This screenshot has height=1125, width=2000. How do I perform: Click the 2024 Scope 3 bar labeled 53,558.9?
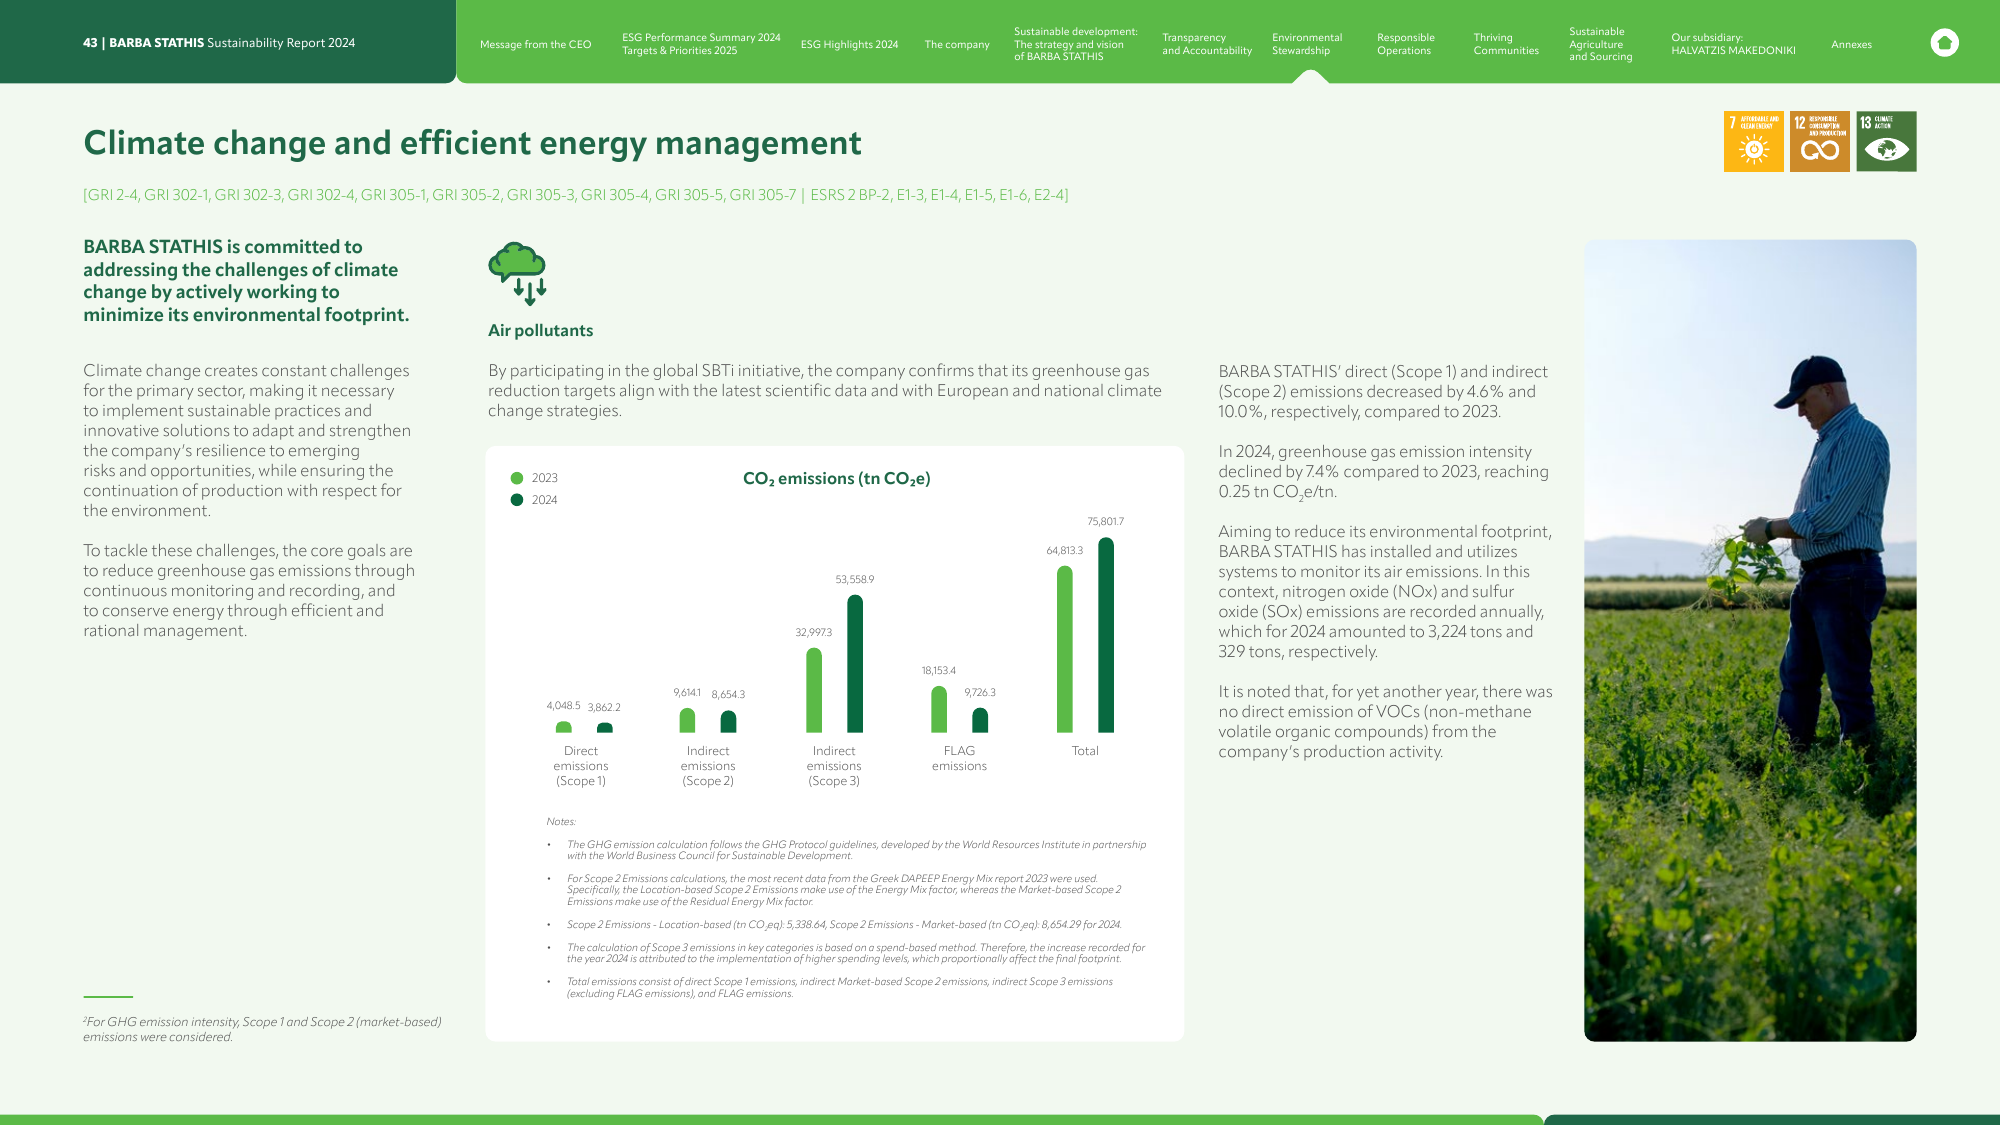(x=855, y=664)
